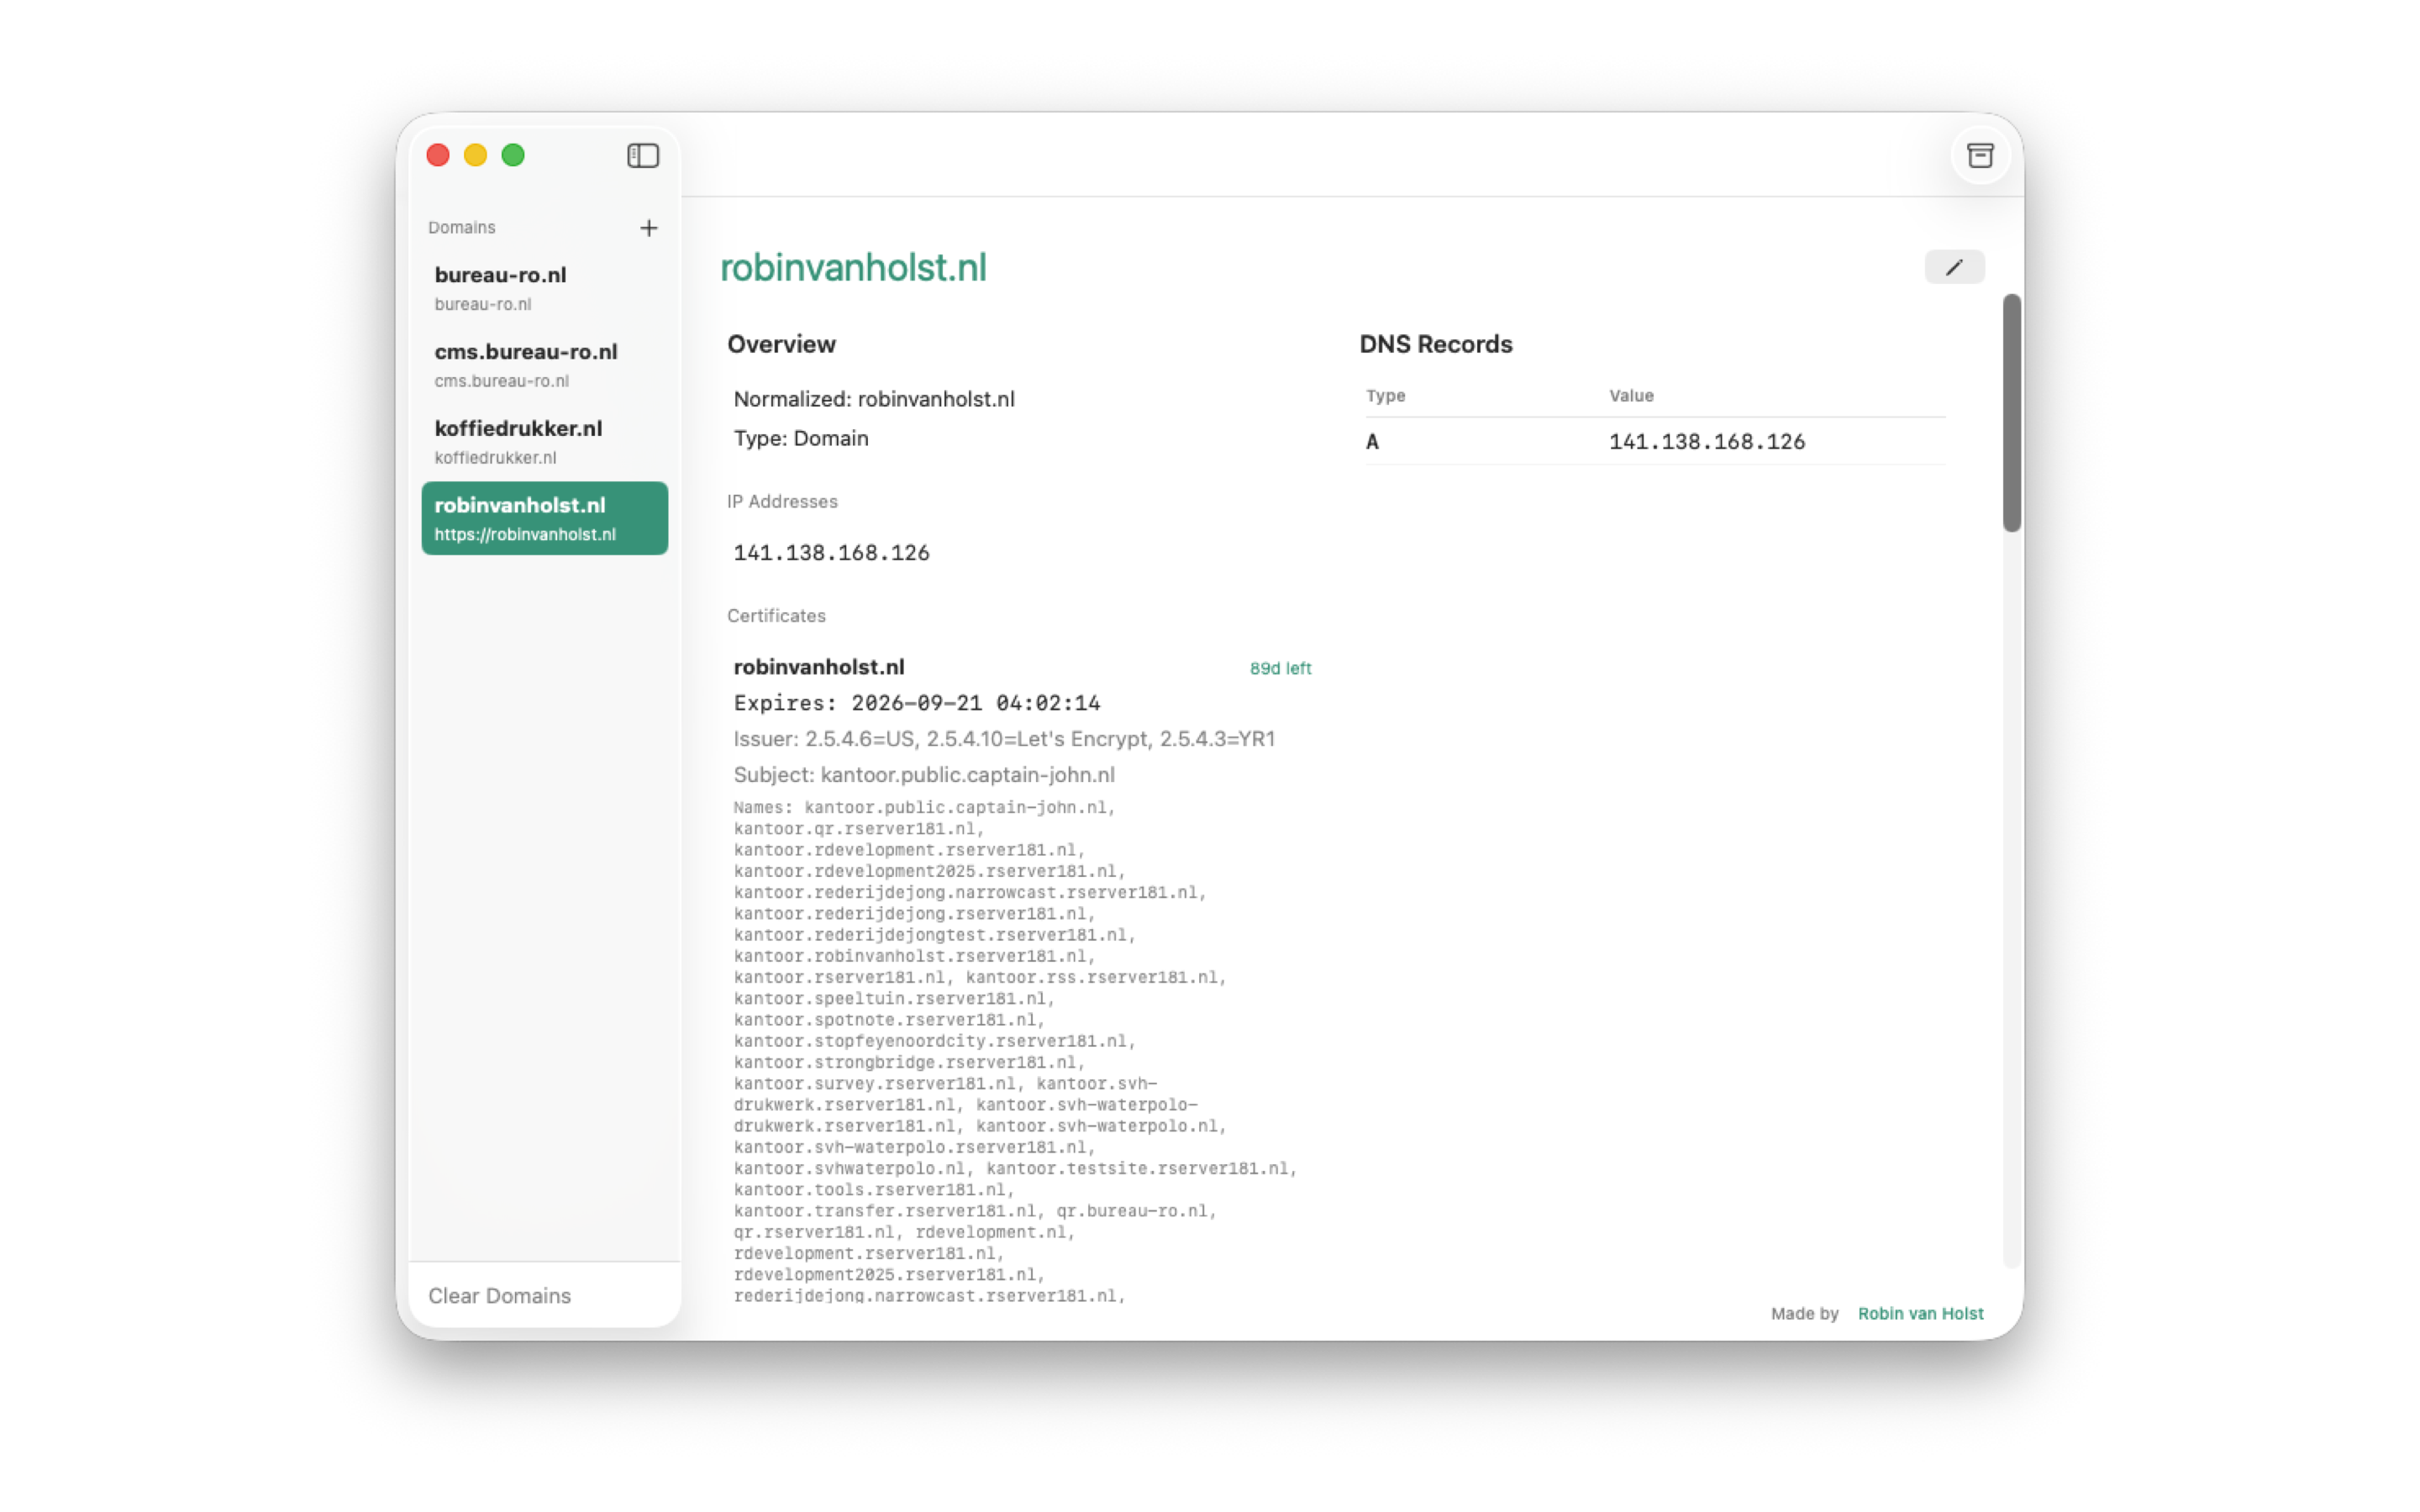Viewport: 2420px width, 1512px height.
Task: Click the DNS Records heading
Action: [1435, 344]
